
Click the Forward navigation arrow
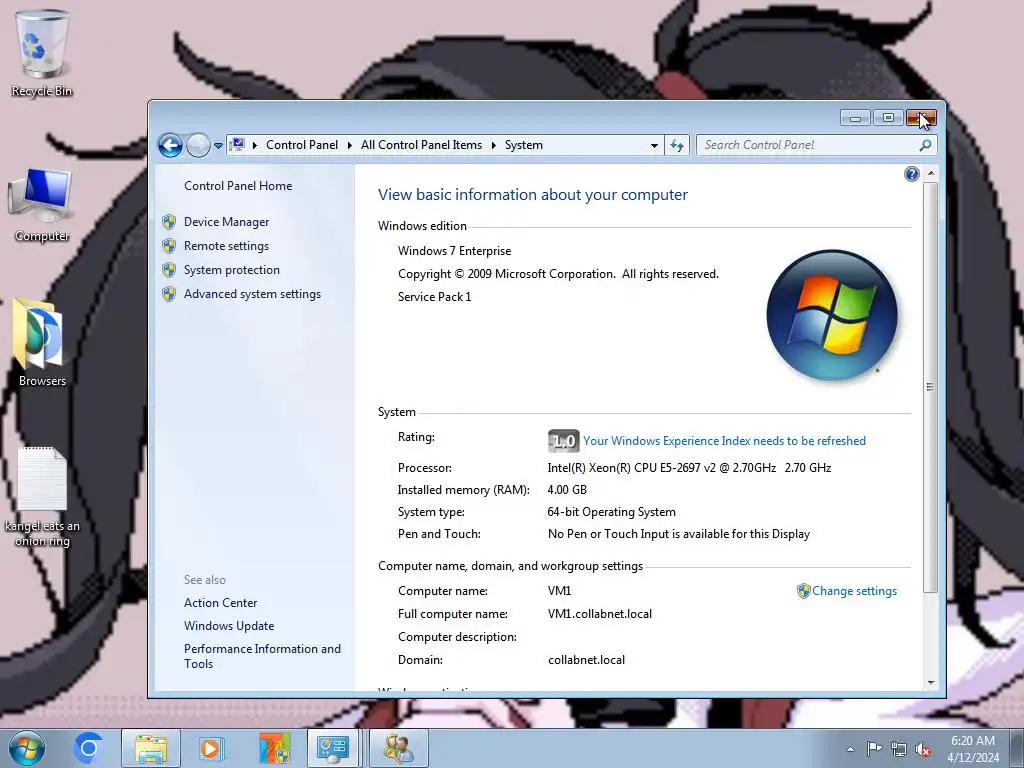[198, 145]
